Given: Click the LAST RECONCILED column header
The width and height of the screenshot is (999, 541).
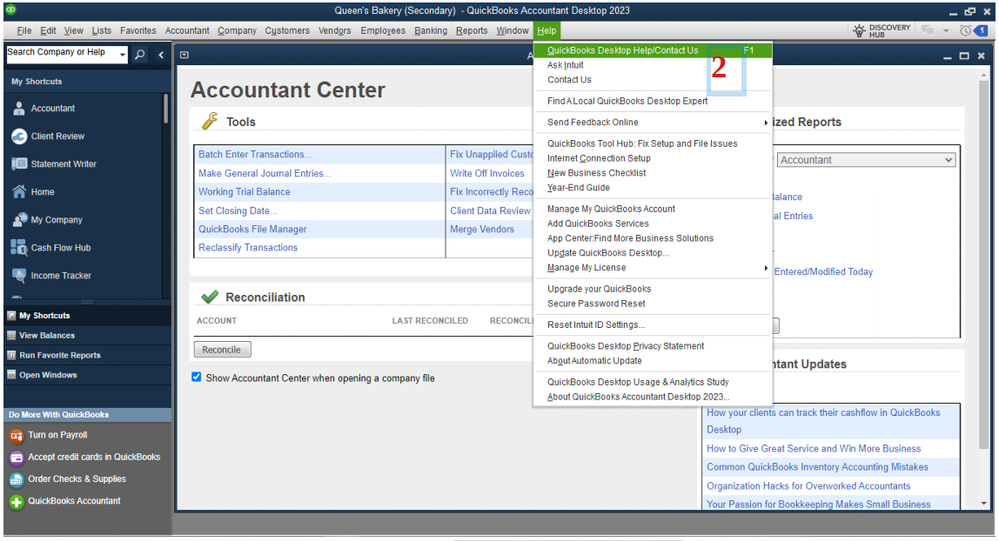Looking at the screenshot, I should (429, 321).
